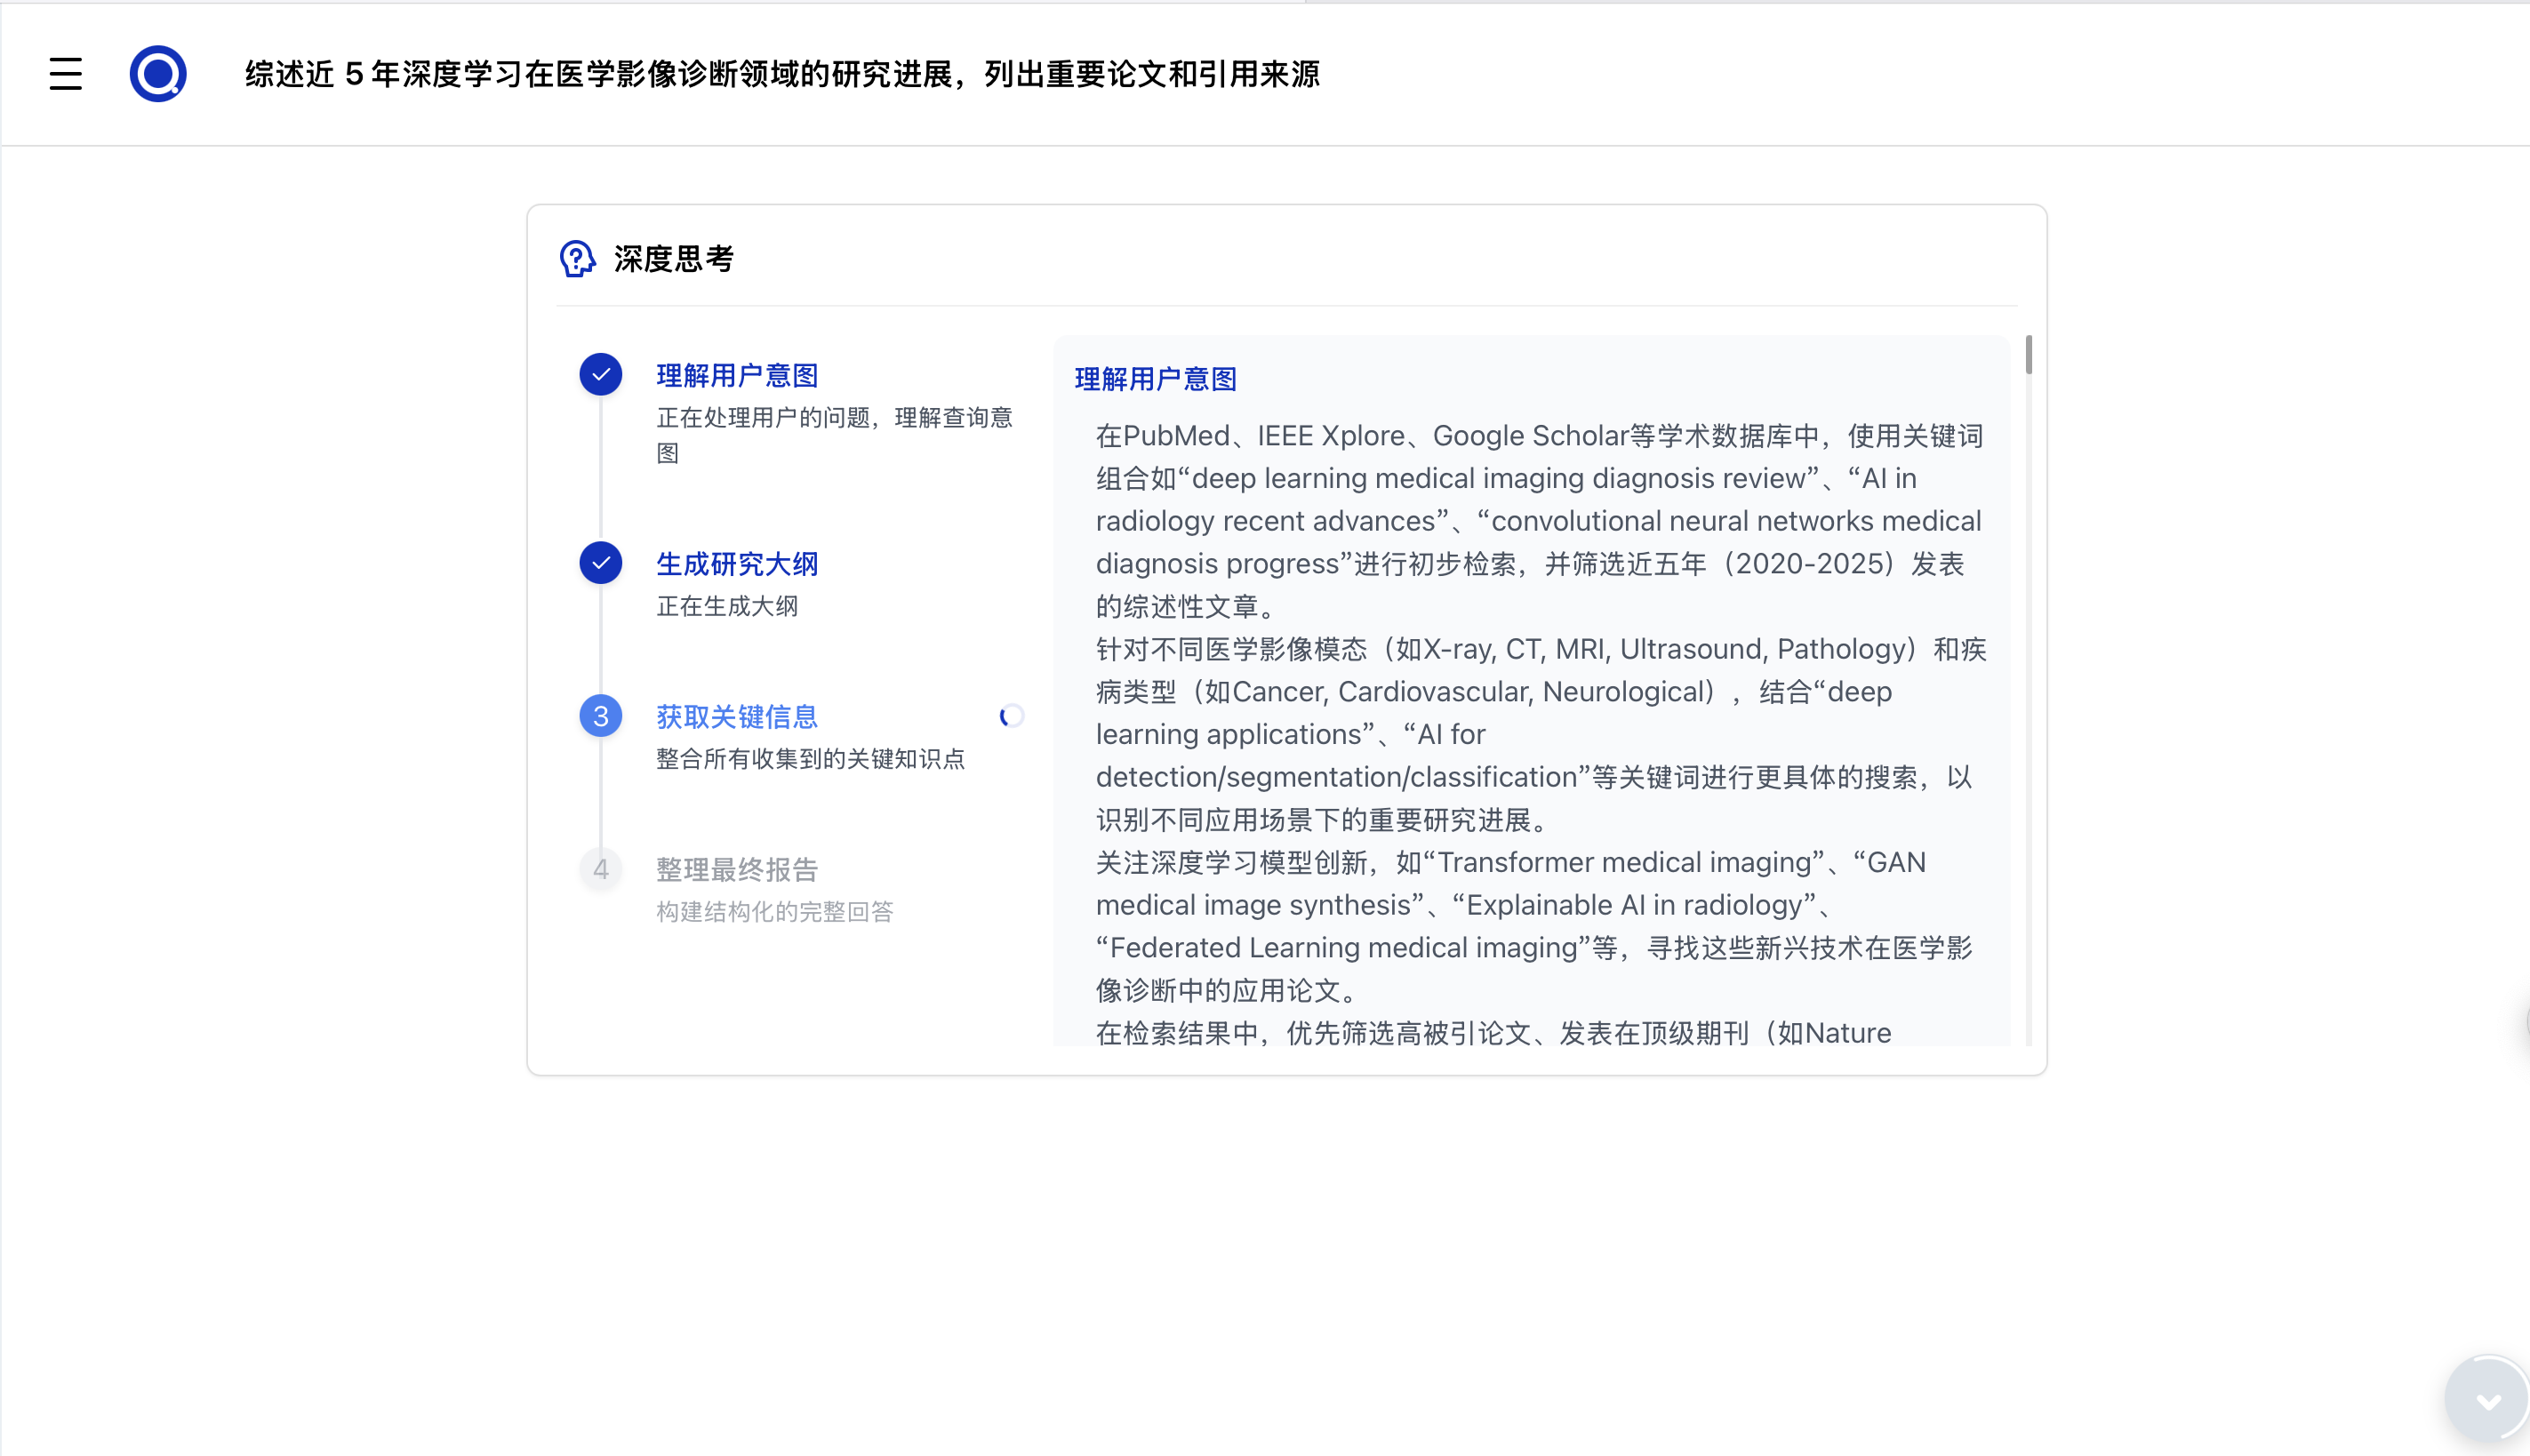Select the 整理最终报告 step
This screenshot has width=2530, height=1456.
pyautogui.click(x=737, y=870)
